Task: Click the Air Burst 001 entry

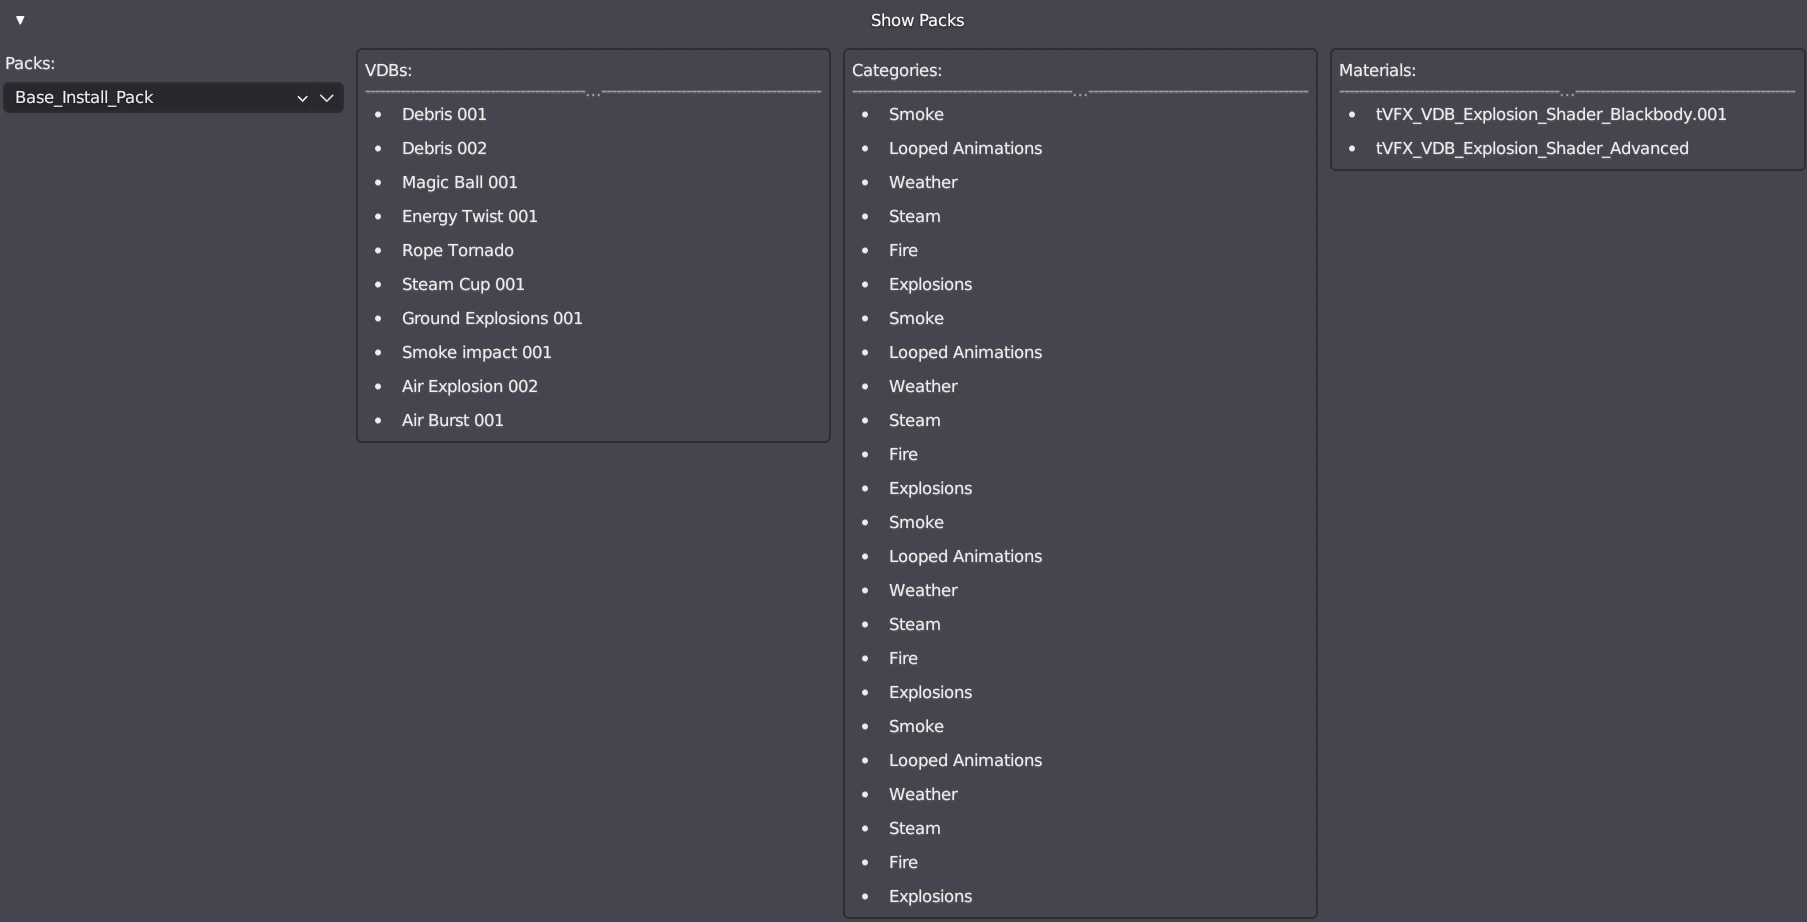Action: [x=452, y=420]
